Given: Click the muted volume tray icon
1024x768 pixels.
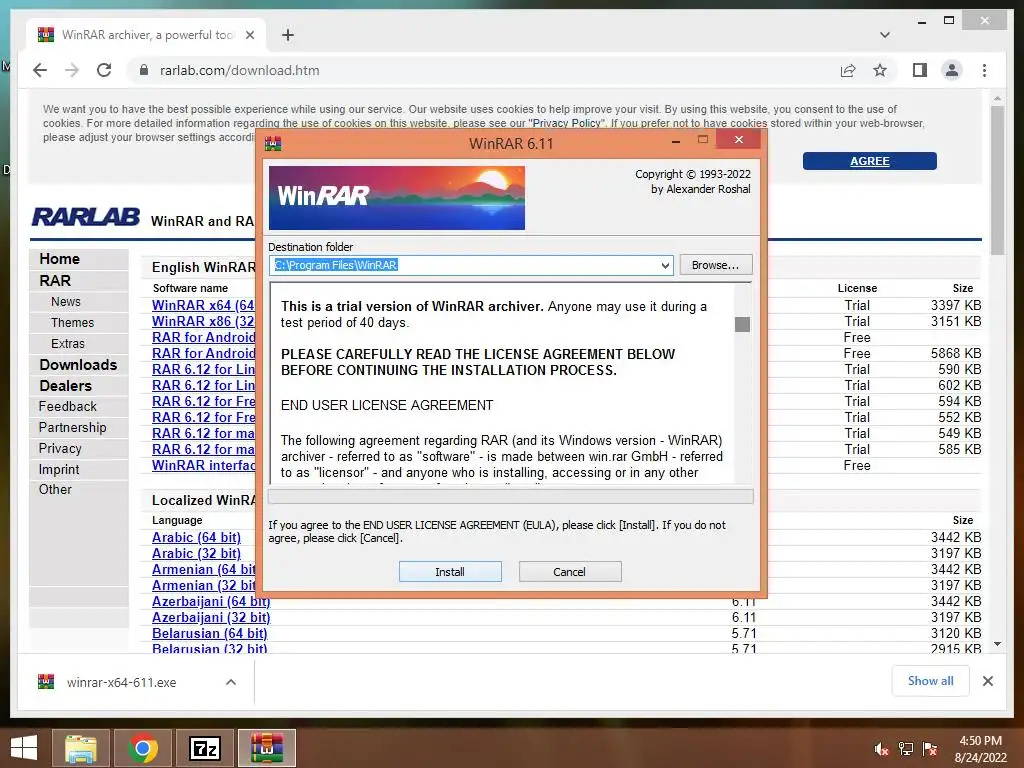Looking at the screenshot, I should 881,749.
